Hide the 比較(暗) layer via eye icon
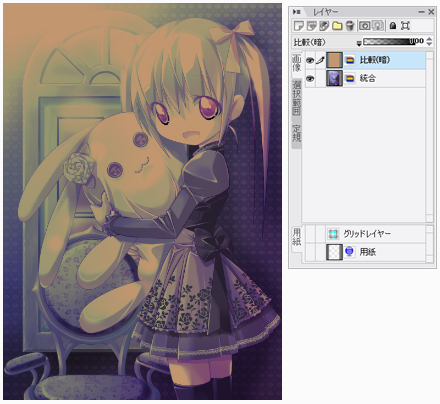 [310, 60]
